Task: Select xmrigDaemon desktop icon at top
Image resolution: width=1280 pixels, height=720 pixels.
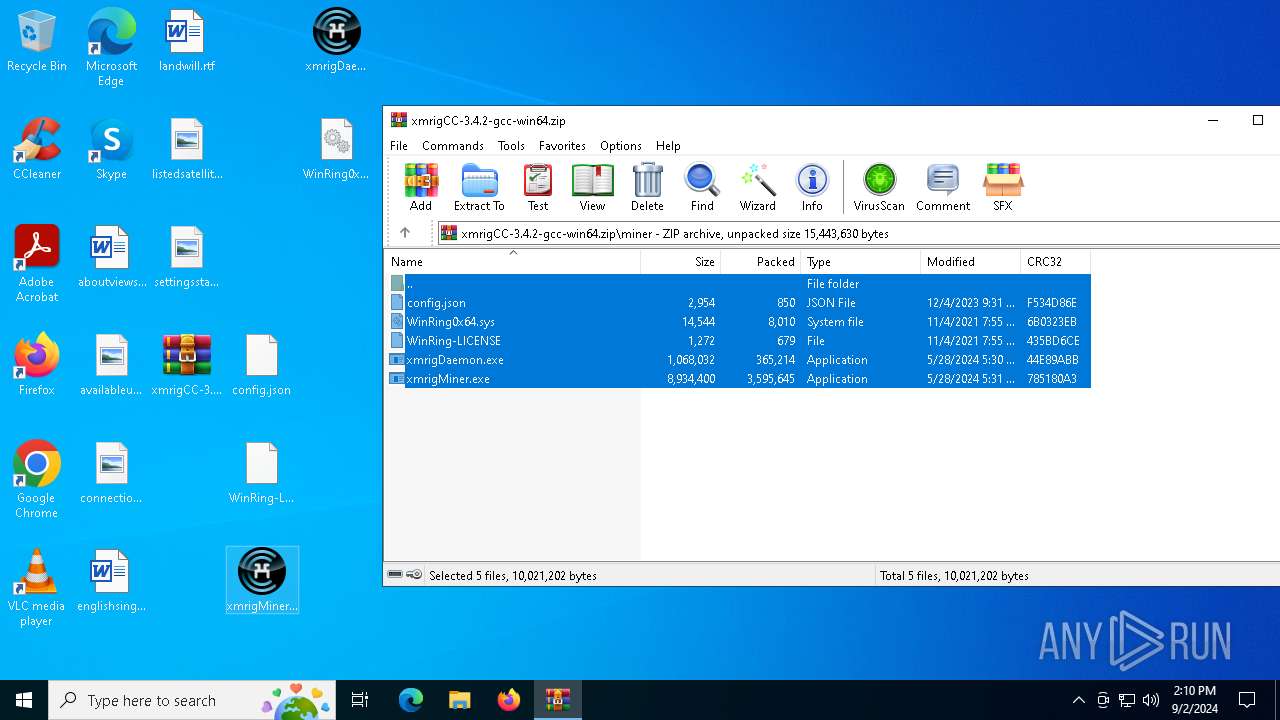Action: coord(336,42)
